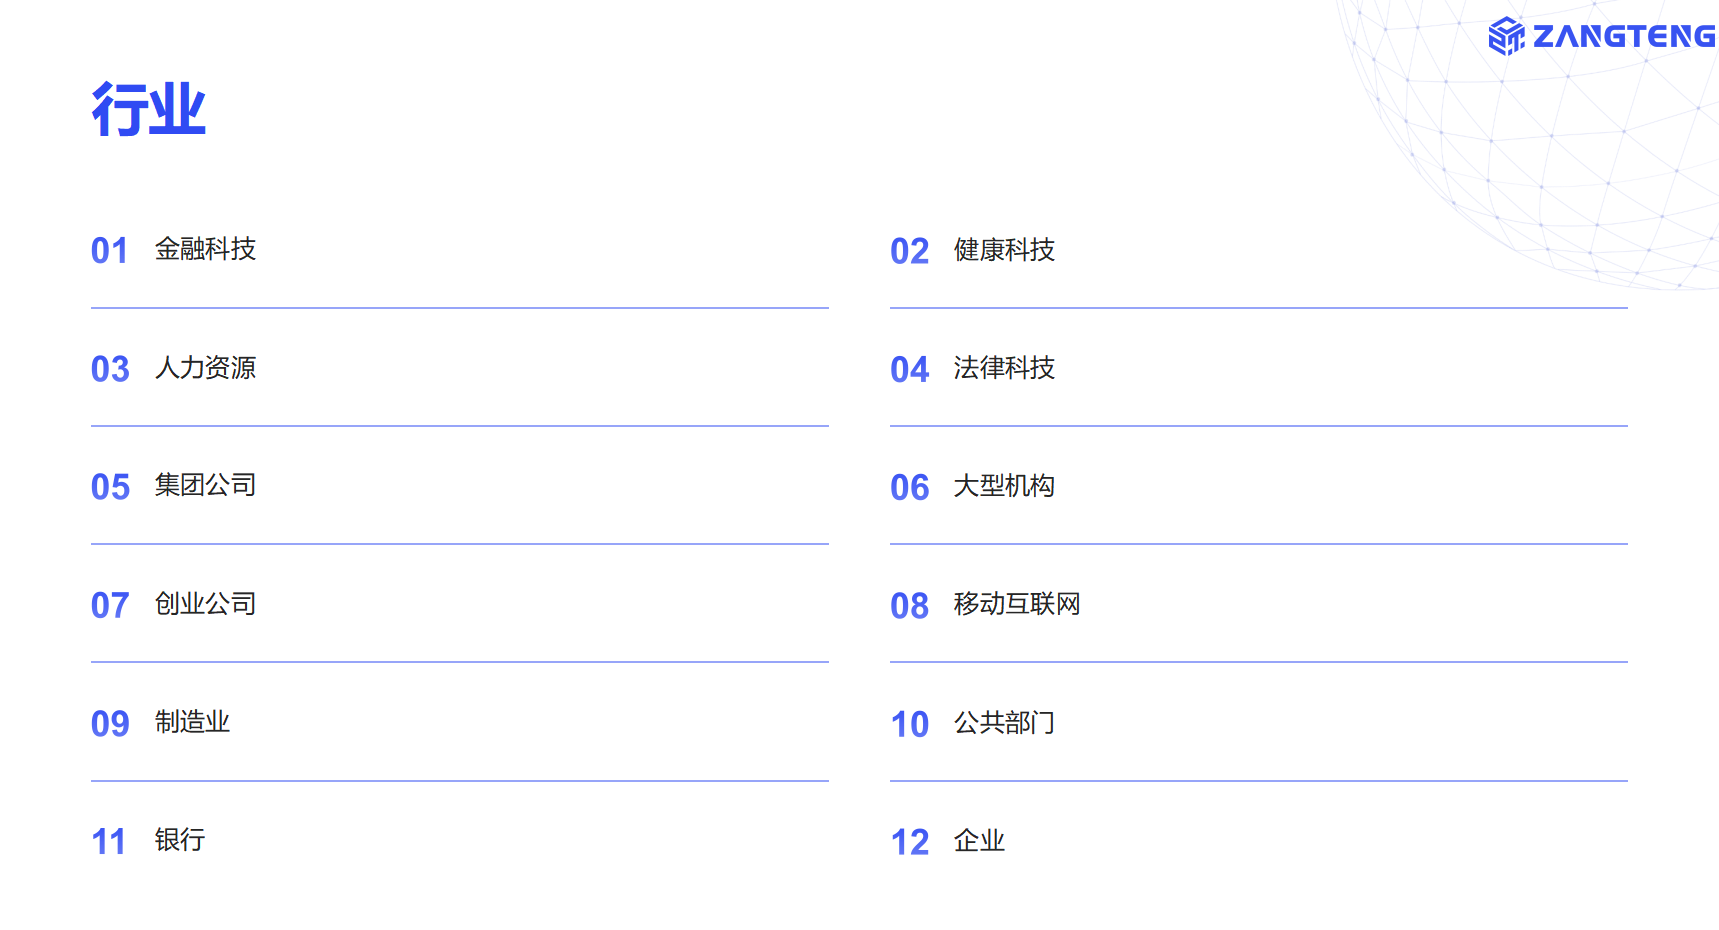Screen dimensions: 1719x930
Task: Click the number 08 marker
Action: pos(909,606)
